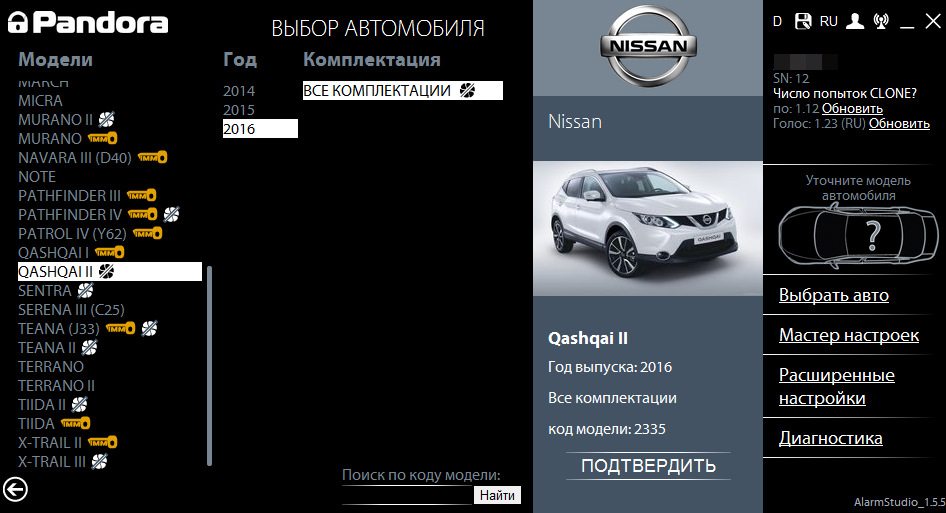Select year 2016
The width and height of the screenshot is (946, 513).
[260, 129]
